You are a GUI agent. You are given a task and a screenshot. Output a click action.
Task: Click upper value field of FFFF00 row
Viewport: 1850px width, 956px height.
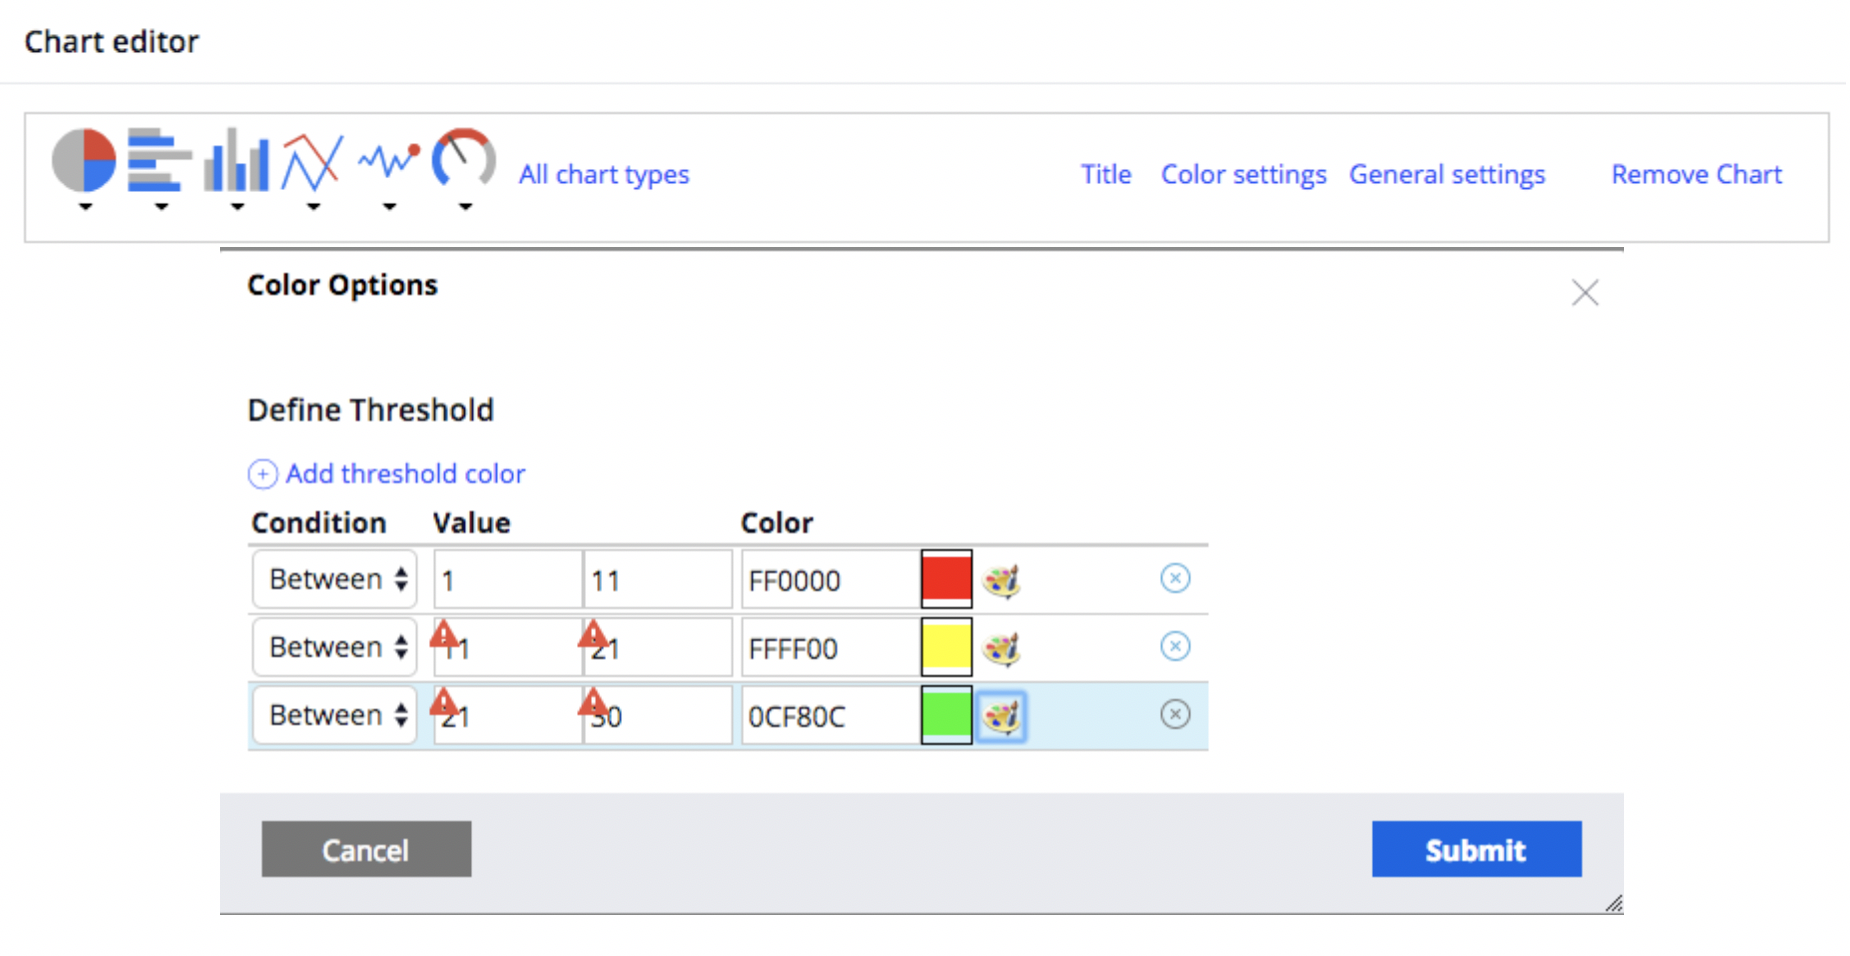658,647
